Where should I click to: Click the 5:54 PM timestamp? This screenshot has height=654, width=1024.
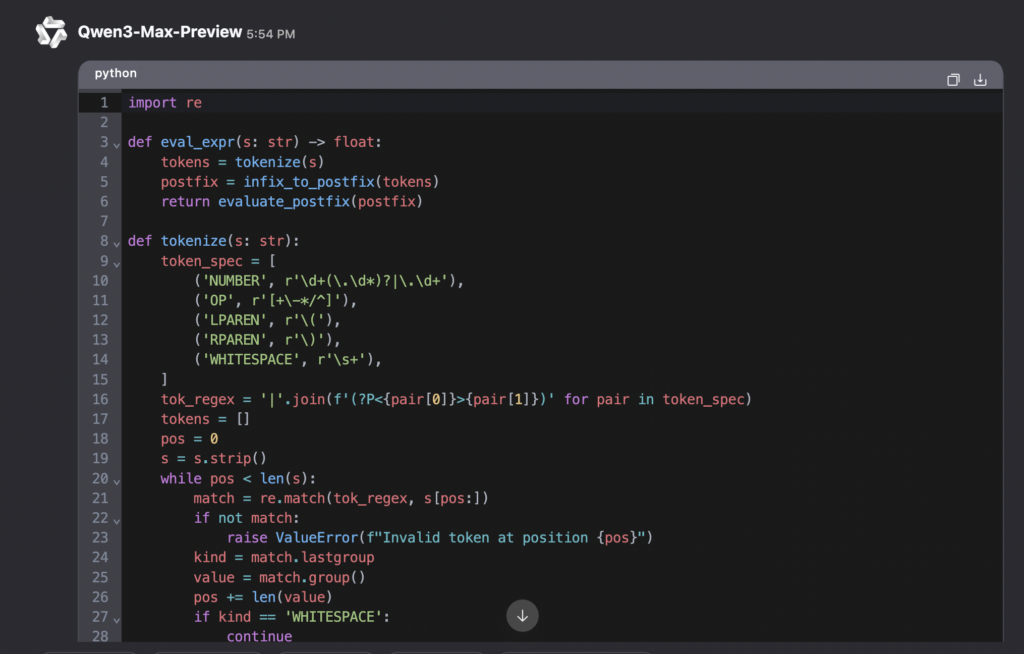(270, 34)
